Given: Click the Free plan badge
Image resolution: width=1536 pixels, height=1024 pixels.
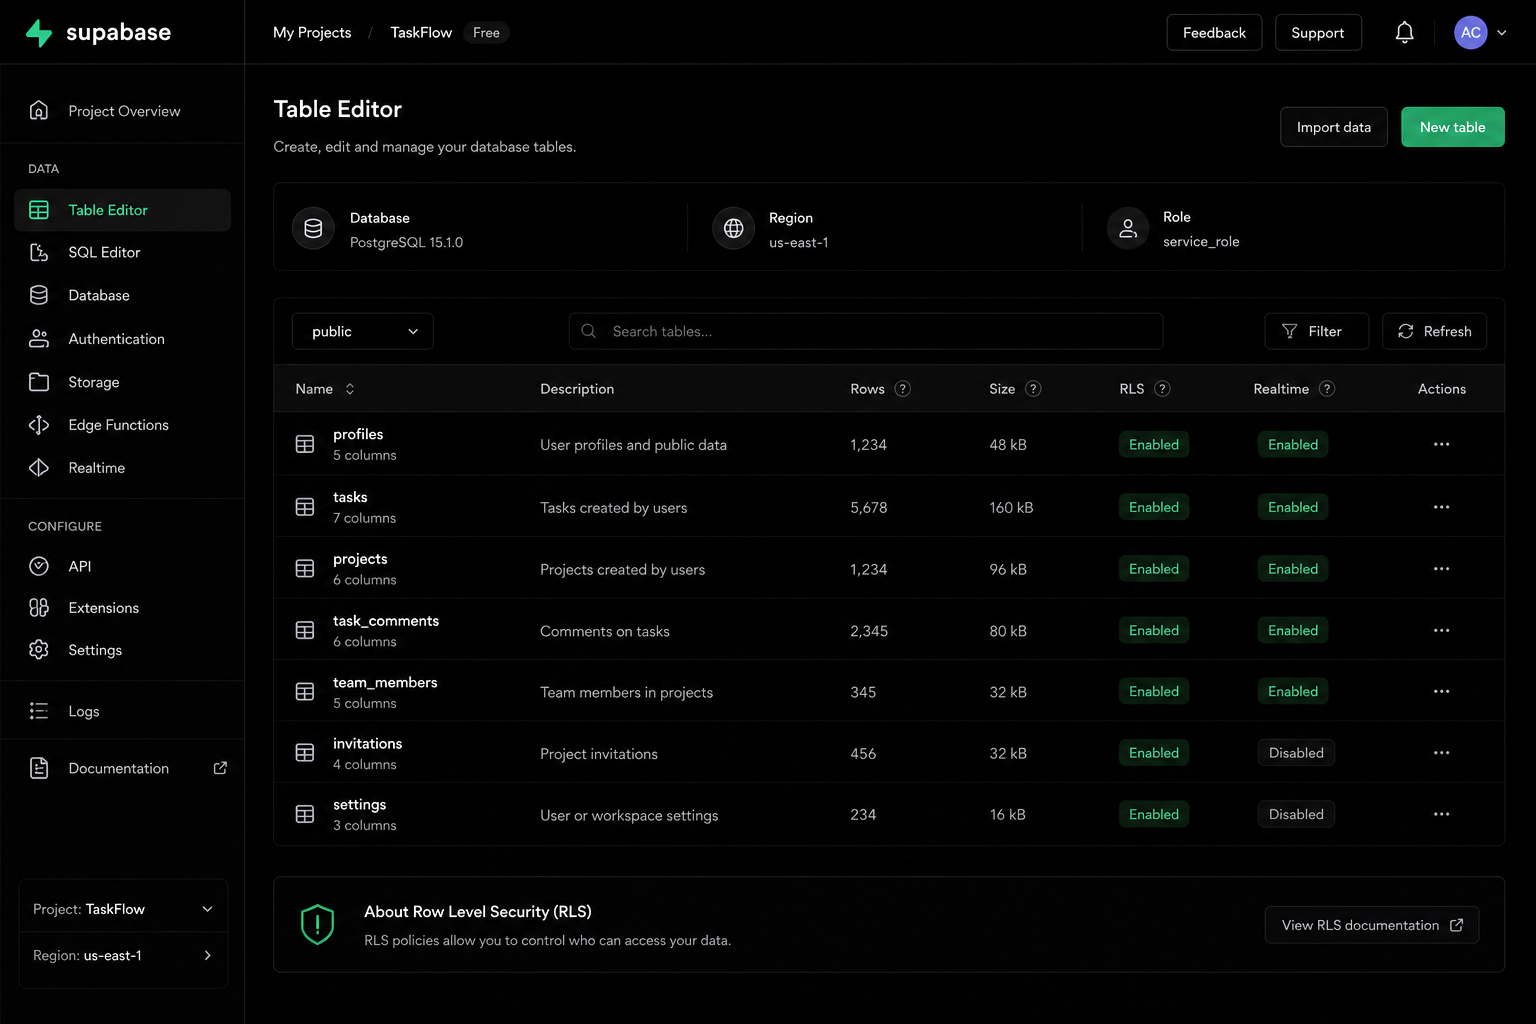Looking at the screenshot, I should click(486, 33).
